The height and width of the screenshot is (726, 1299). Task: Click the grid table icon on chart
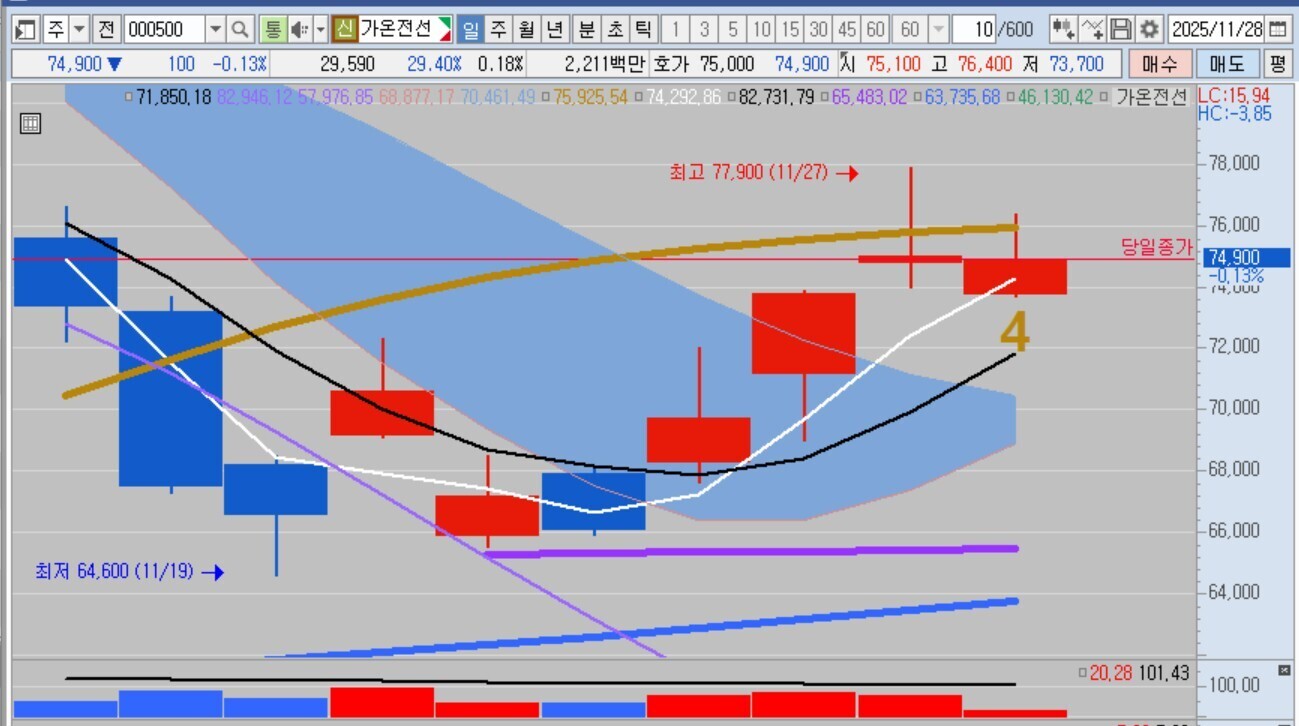30,124
